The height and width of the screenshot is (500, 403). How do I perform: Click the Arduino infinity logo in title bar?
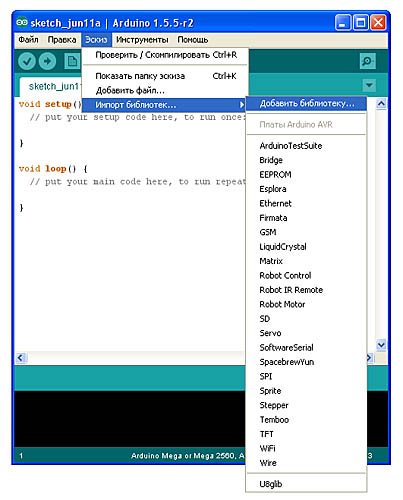[22, 22]
